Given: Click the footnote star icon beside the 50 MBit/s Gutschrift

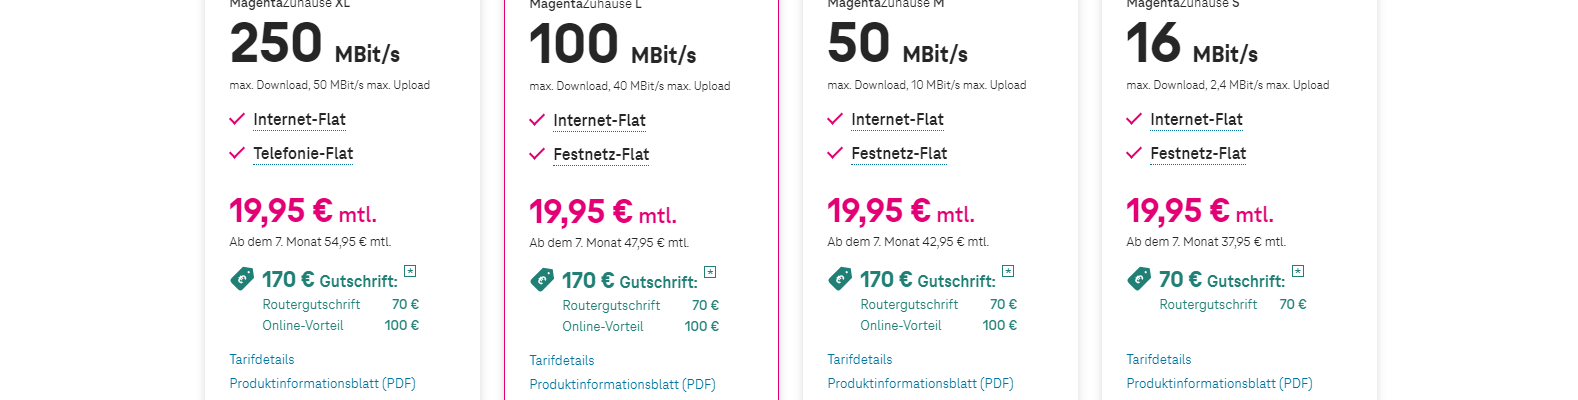Looking at the screenshot, I should (1008, 271).
